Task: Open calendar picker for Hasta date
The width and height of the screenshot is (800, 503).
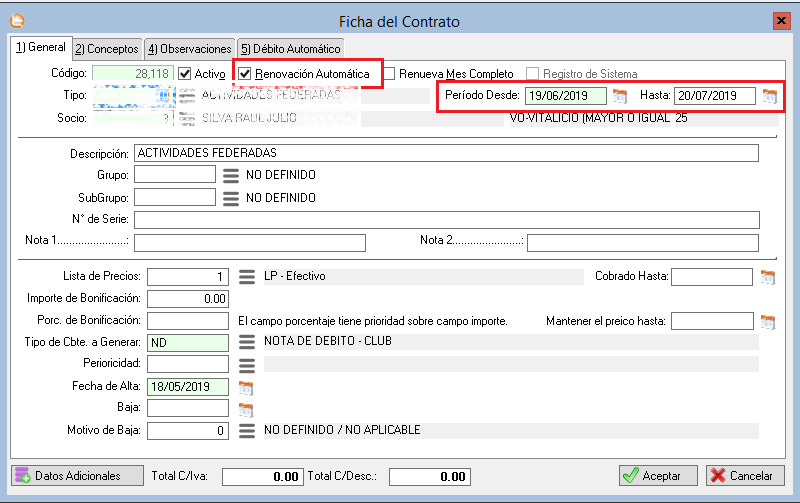Action: [x=769, y=96]
